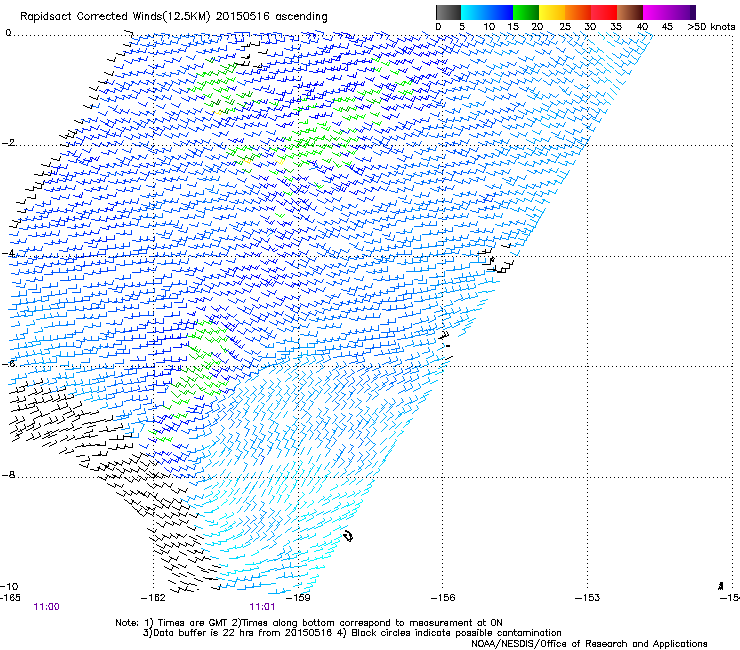Click the cyan 5-10 knots legend swatch

[x=474, y=12]
